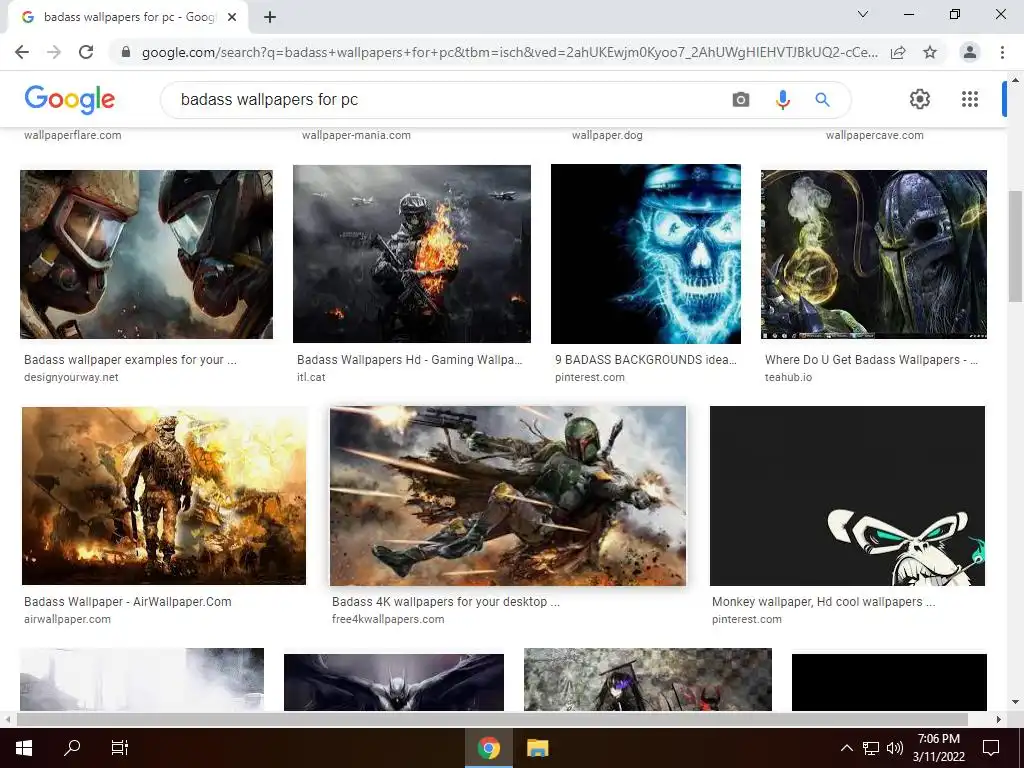Open the notification center icon
This screenshot has width=1024, height=768.
[991, 748]
